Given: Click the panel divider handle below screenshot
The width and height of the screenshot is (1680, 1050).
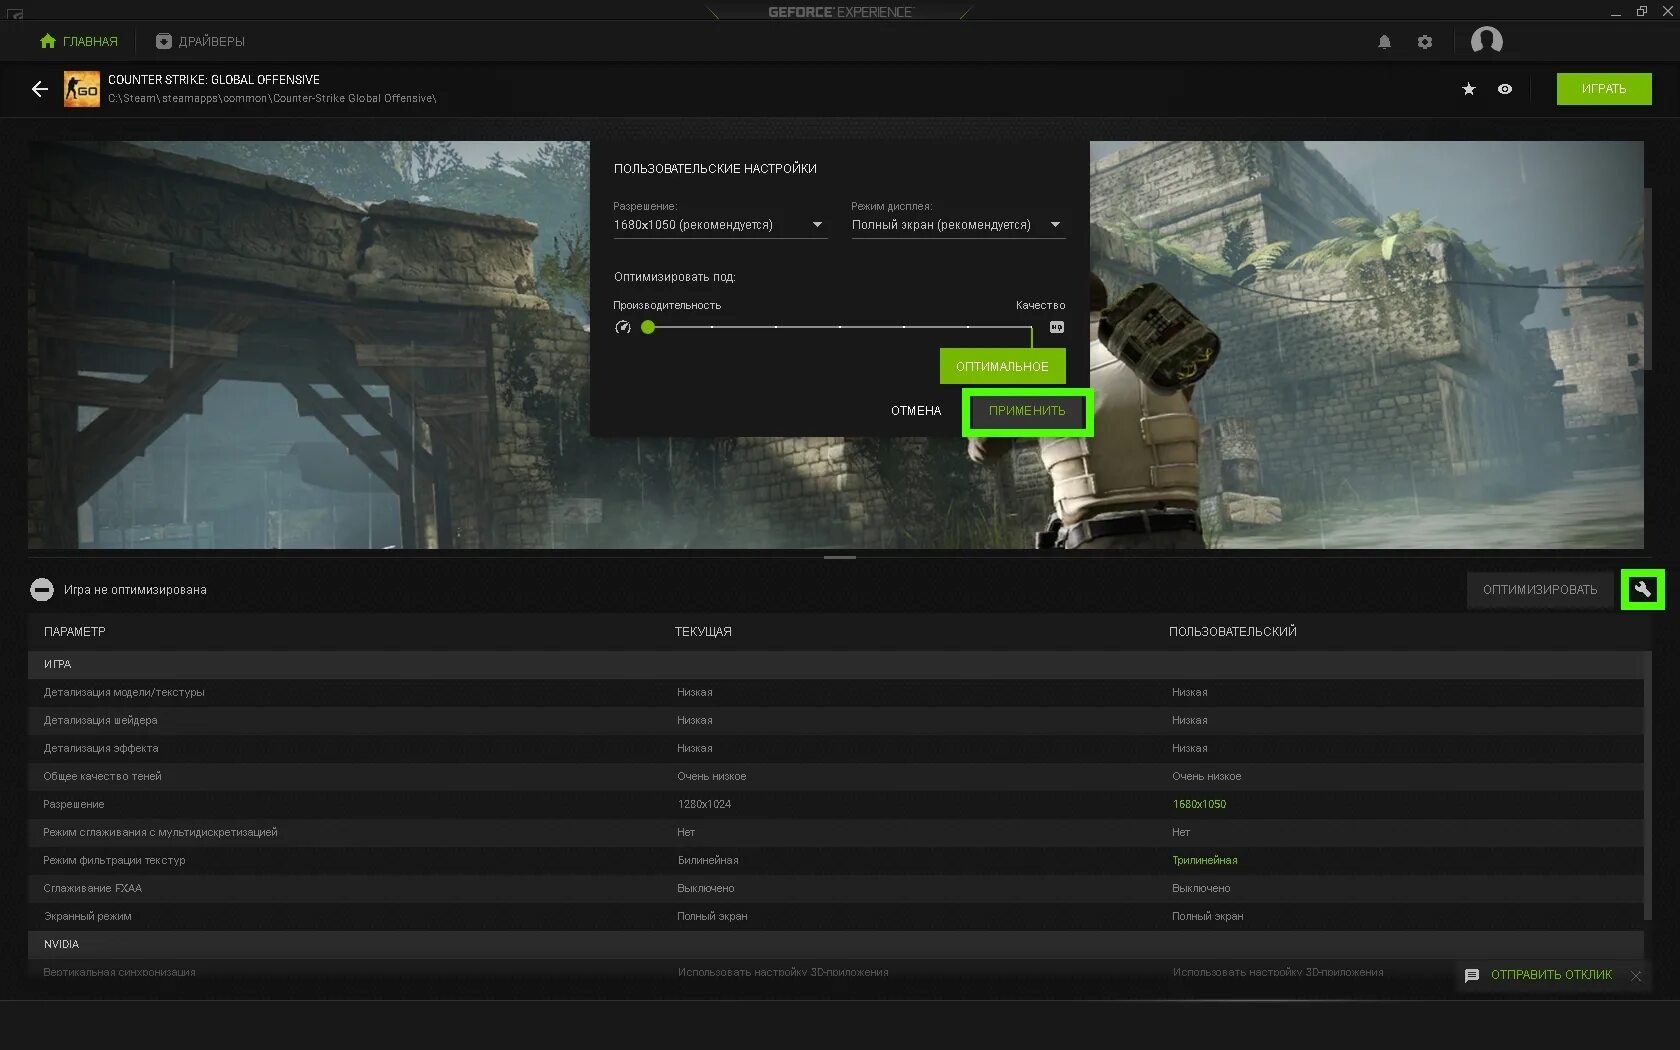Looking at the screenshot, I should pyautogui.click(x=840, y=557).
